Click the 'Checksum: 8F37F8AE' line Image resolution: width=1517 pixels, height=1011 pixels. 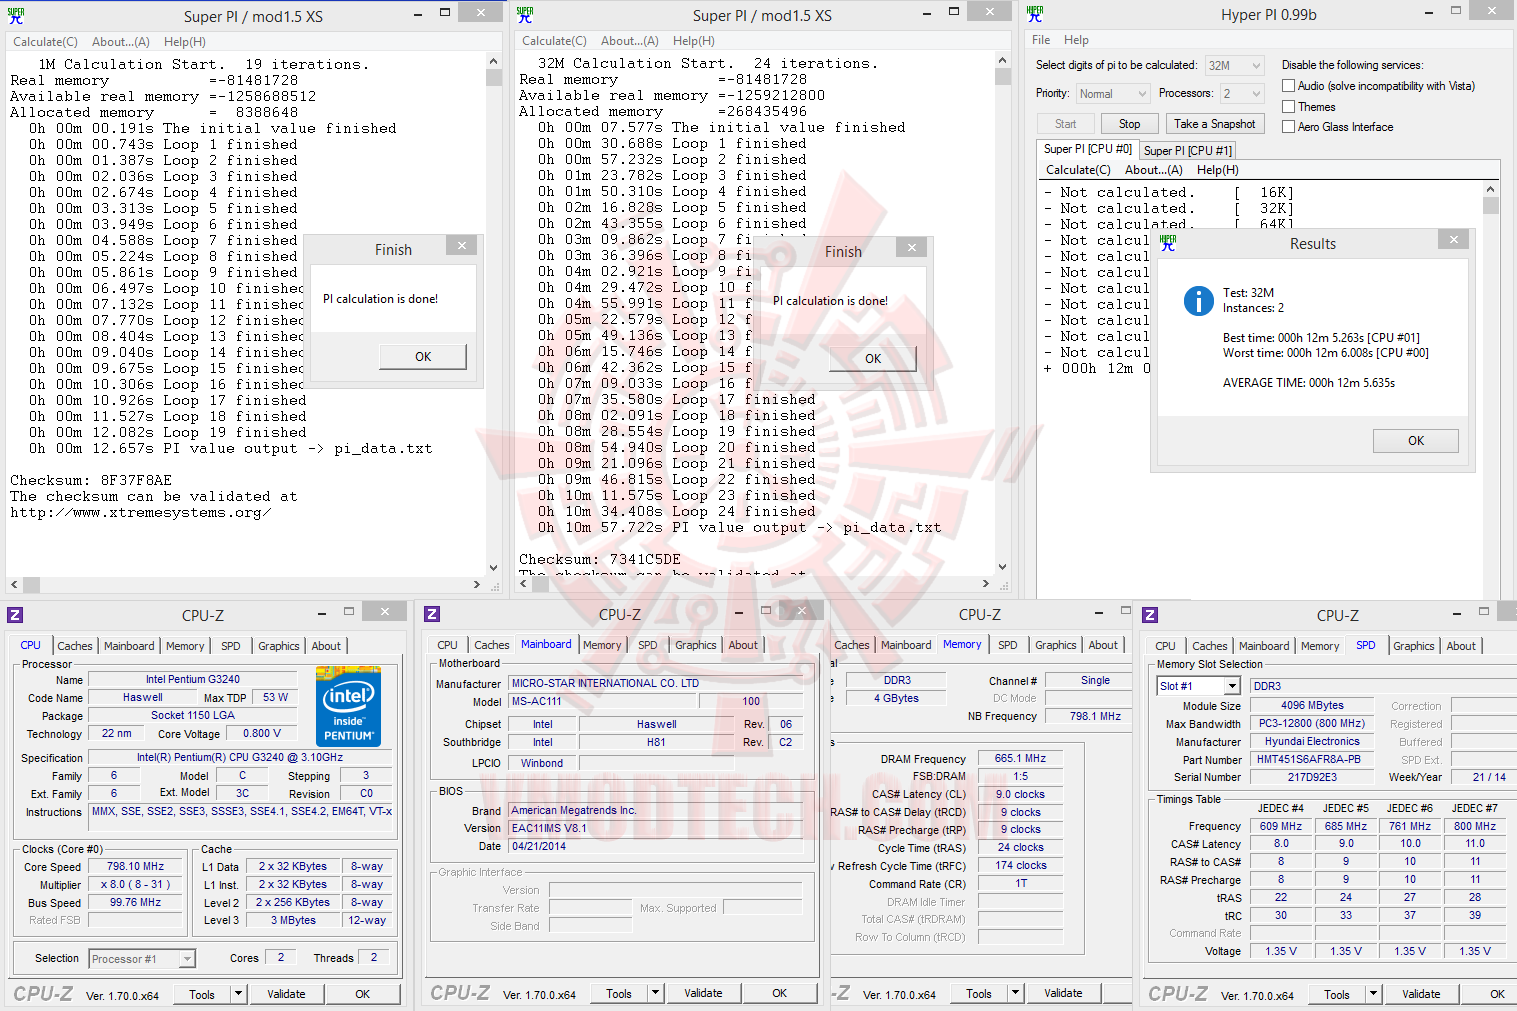(91, 480)
